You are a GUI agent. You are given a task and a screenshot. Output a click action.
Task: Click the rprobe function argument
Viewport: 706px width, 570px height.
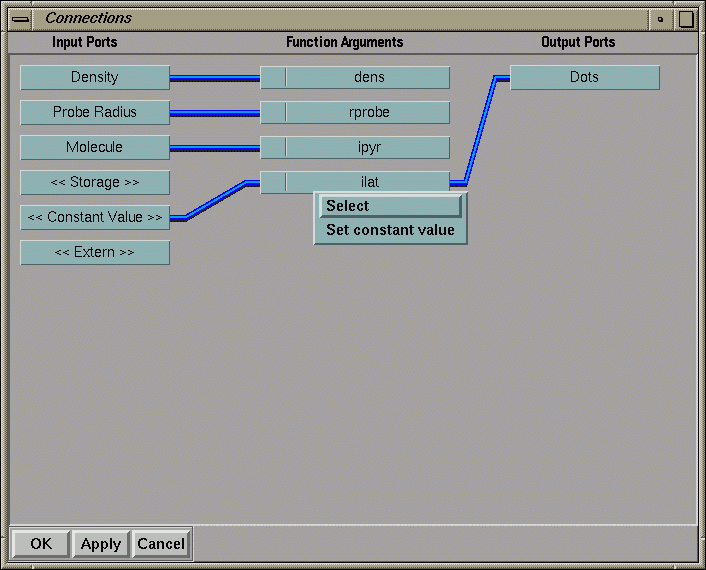368,113
